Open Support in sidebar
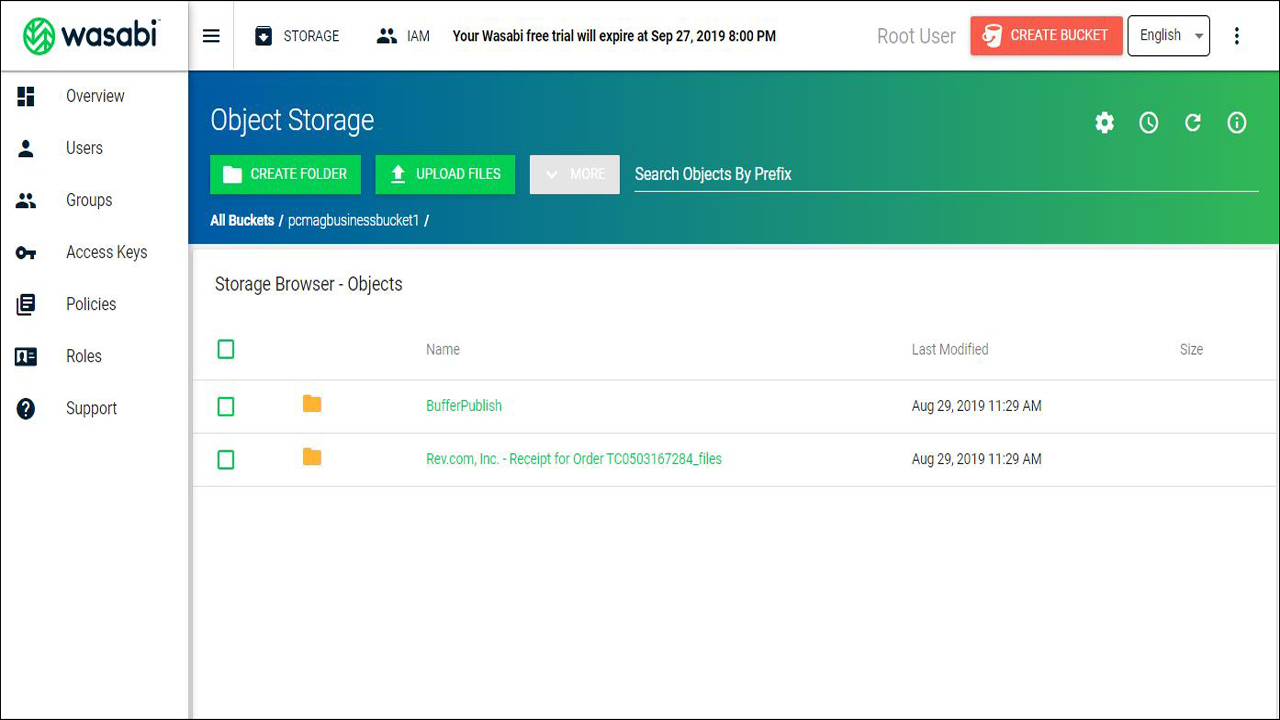 [x=91, y=408]
